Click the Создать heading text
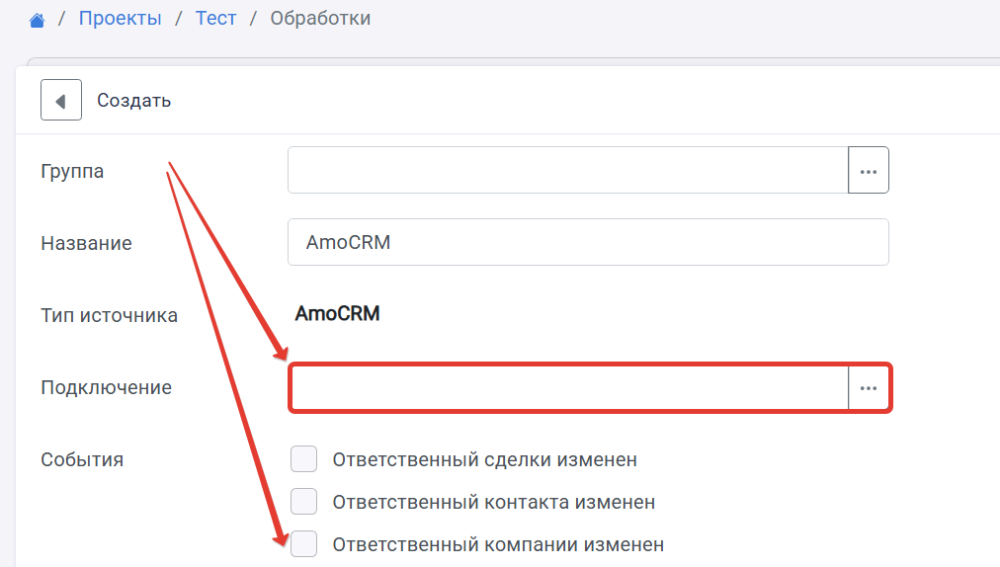Viewport: 1000px width, 567px height. [x=134, y=101]
